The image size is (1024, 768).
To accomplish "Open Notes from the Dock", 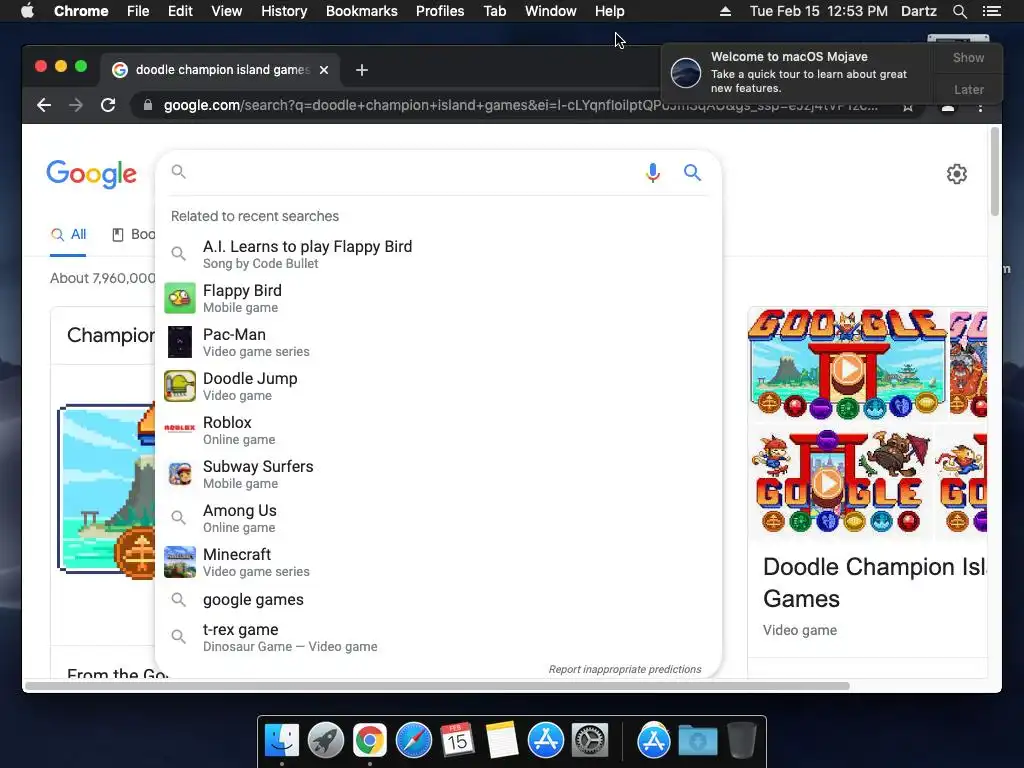I will [502, 741].
